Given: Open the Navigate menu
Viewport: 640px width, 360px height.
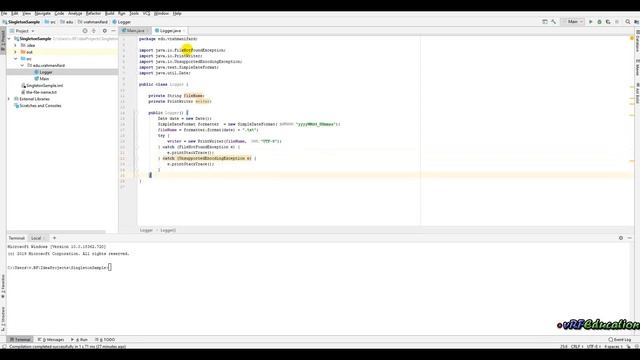Looking at the screenshot, I should click(x=42, y=13).
